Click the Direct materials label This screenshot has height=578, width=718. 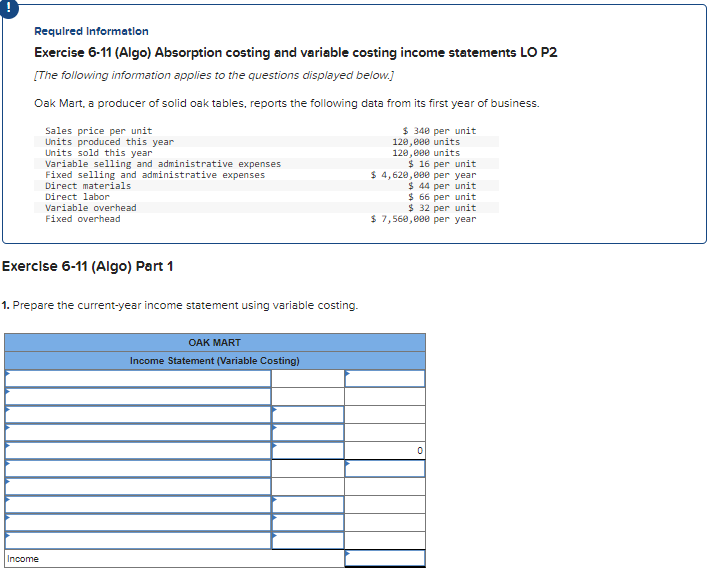[x=88, y=186]
